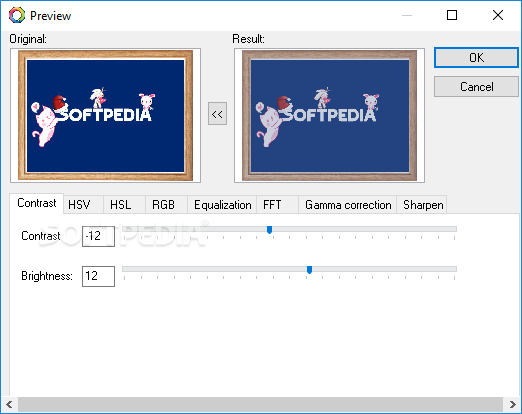Go to the Gamma correction tab
The height and width of the screenshot is (414, 522).
[348, 205]
